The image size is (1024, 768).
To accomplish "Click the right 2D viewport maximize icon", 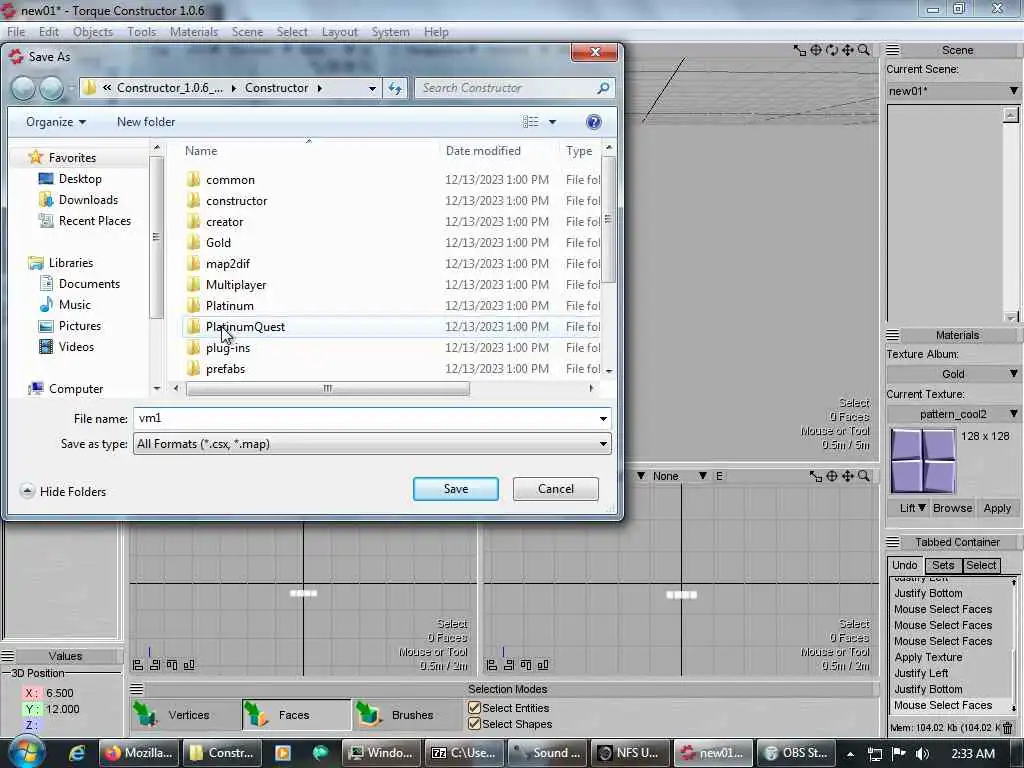I will point(816,476).
